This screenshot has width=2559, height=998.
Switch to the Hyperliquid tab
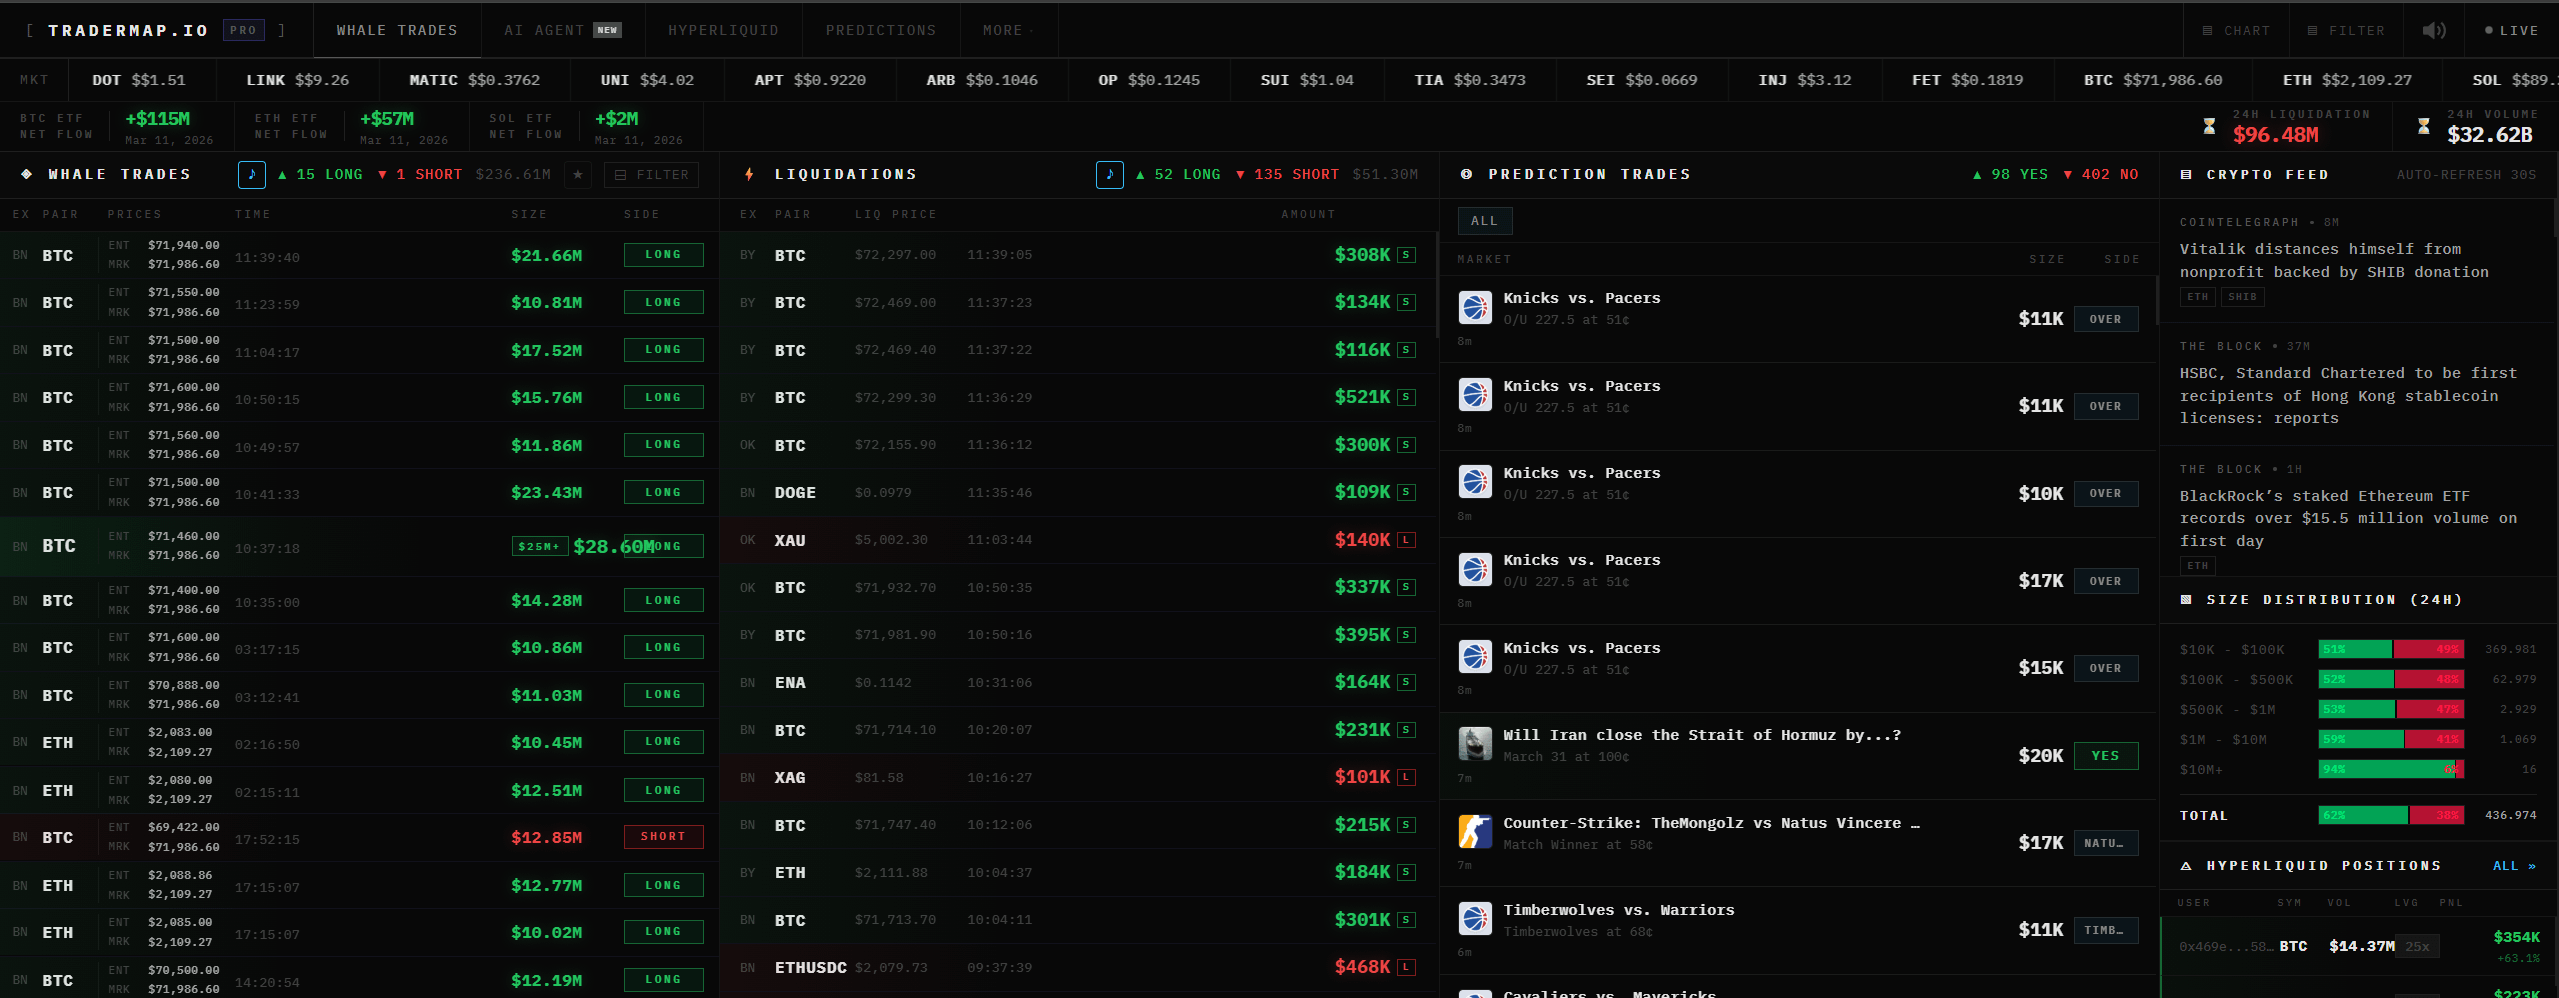tap(723, 31)
